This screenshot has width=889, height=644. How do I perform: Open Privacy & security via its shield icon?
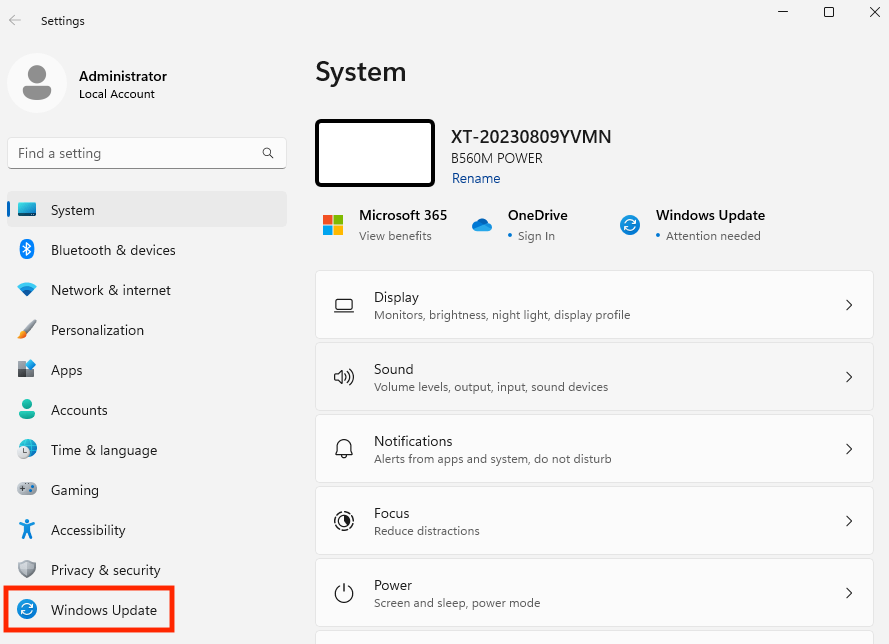coord(25,570)
